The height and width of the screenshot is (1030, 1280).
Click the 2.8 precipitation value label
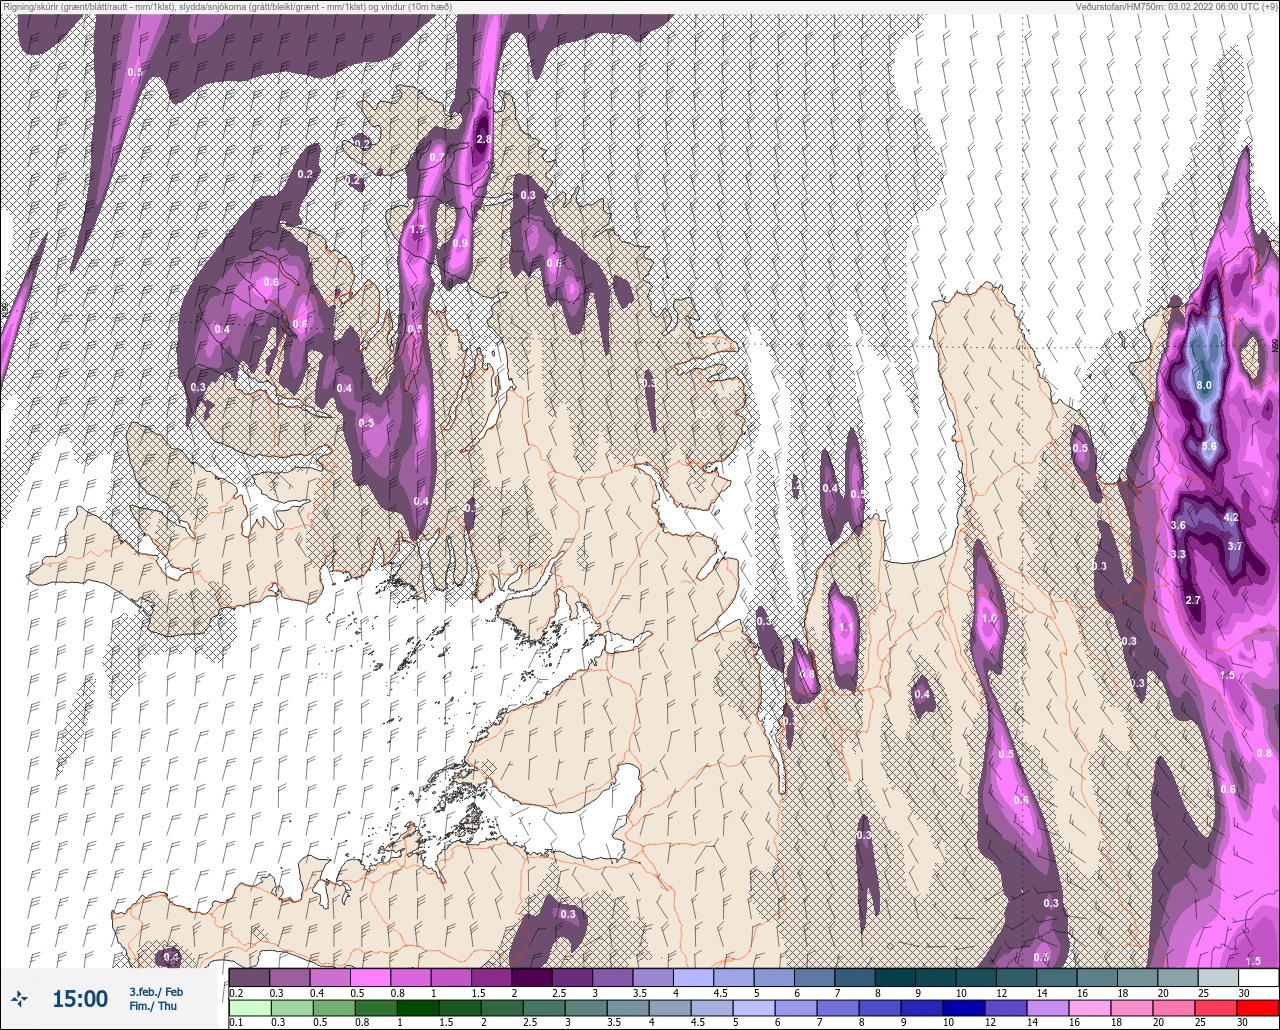pyautogui.click(x=483, y=139)
